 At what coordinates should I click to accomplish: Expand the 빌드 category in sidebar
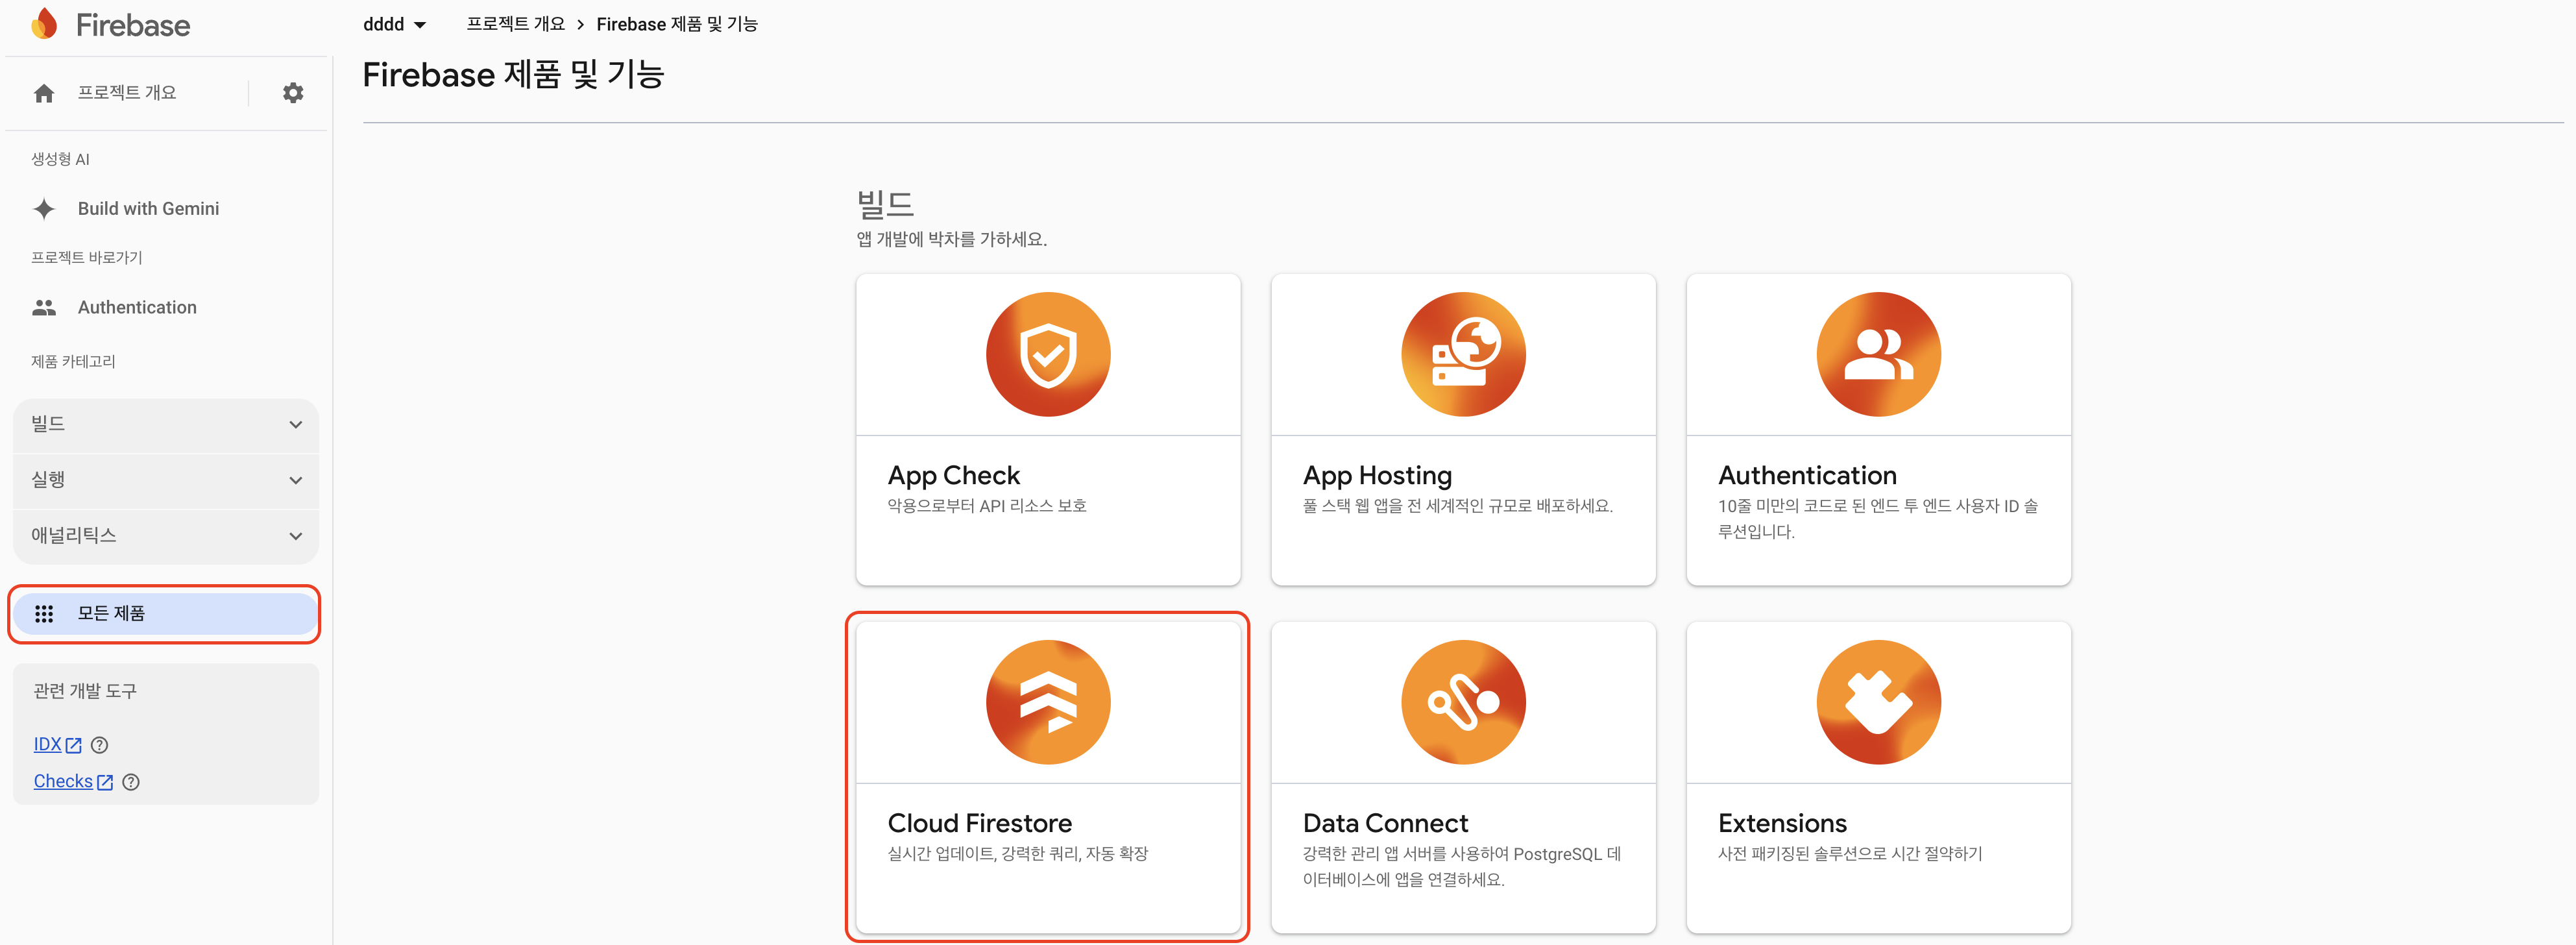click(166, 425)
